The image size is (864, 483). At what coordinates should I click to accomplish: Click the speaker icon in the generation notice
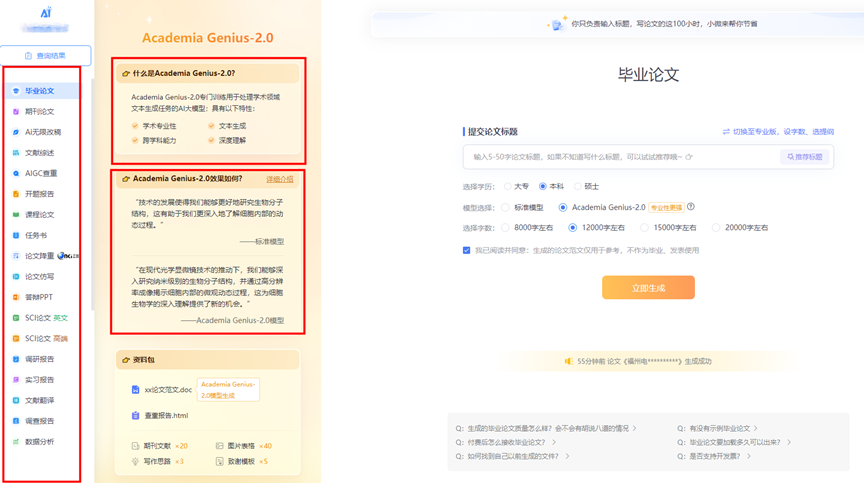click(569, 361)
